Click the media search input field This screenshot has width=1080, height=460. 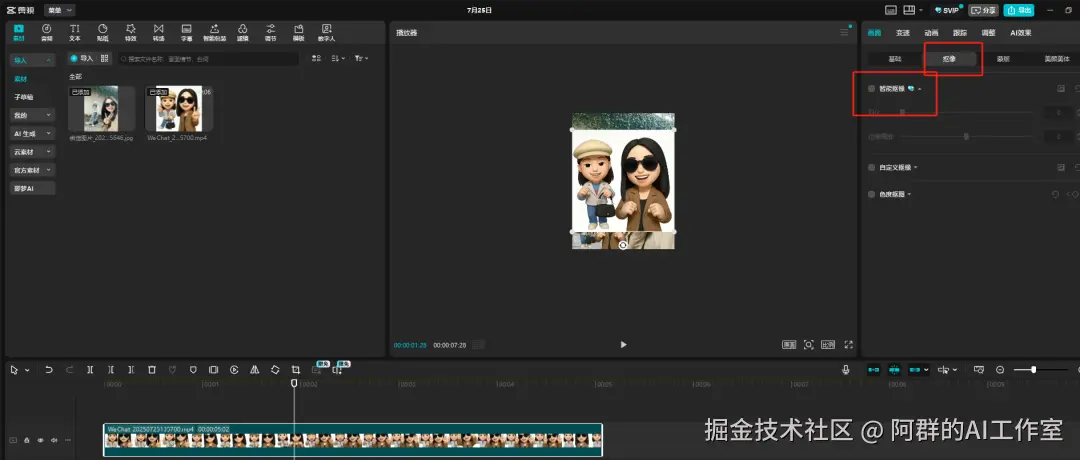click(x=209, y=59)
